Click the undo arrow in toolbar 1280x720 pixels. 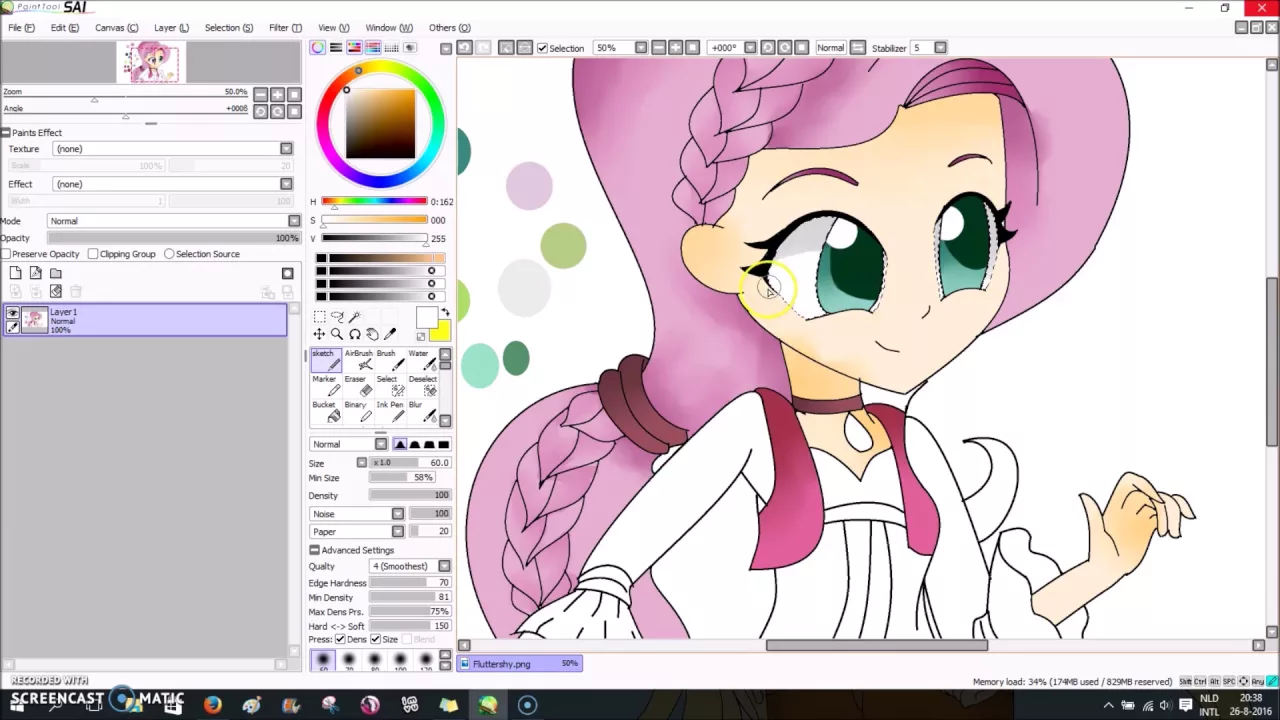click(464, 47)
